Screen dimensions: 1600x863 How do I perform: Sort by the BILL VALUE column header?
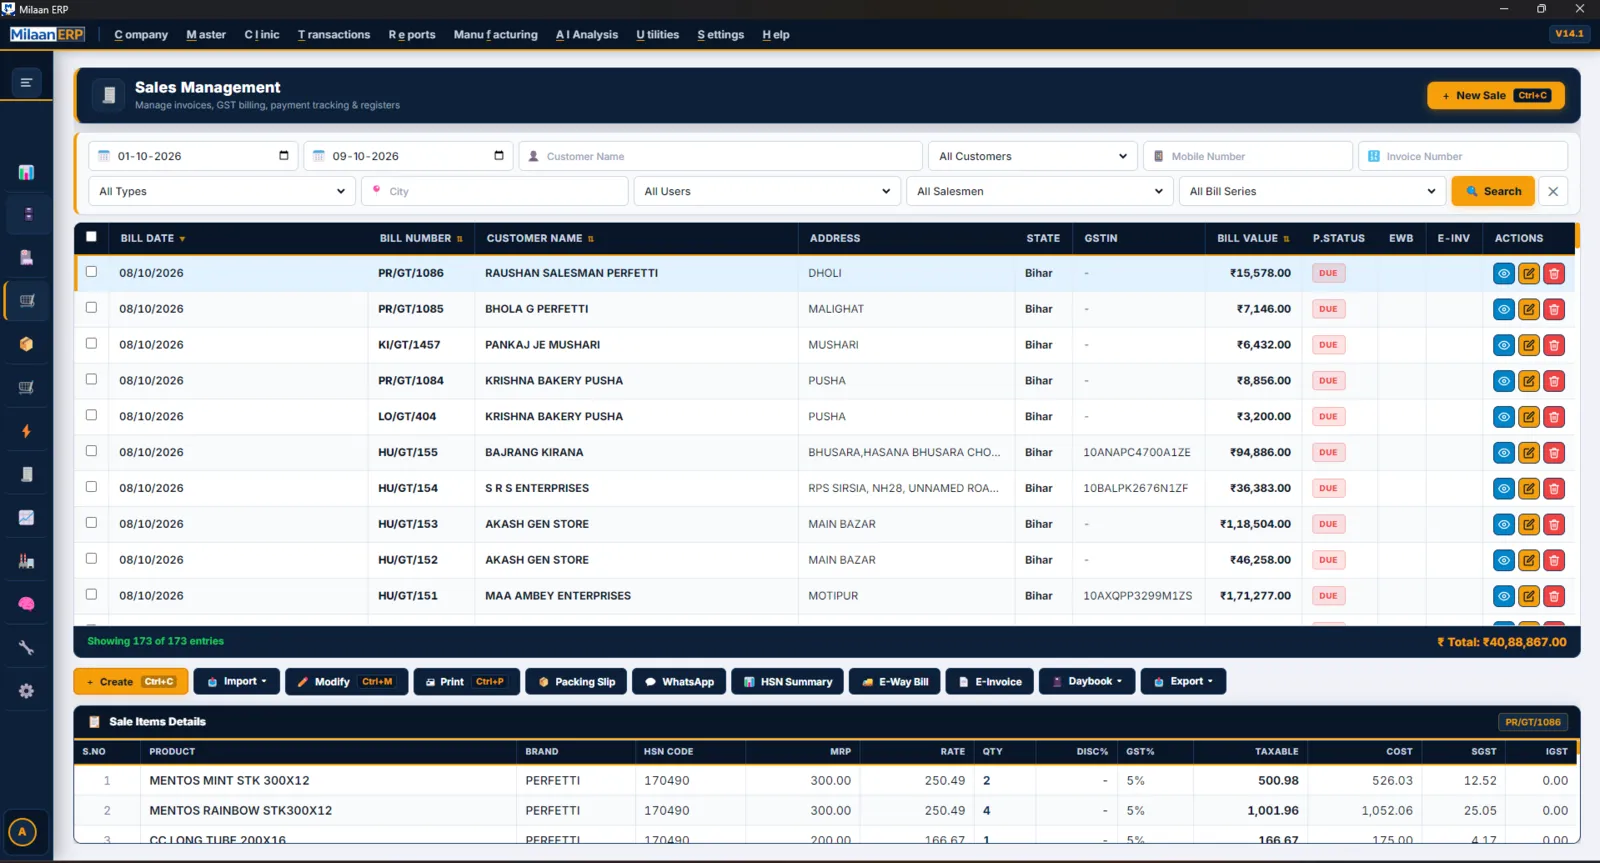(x=1252, y=238)
